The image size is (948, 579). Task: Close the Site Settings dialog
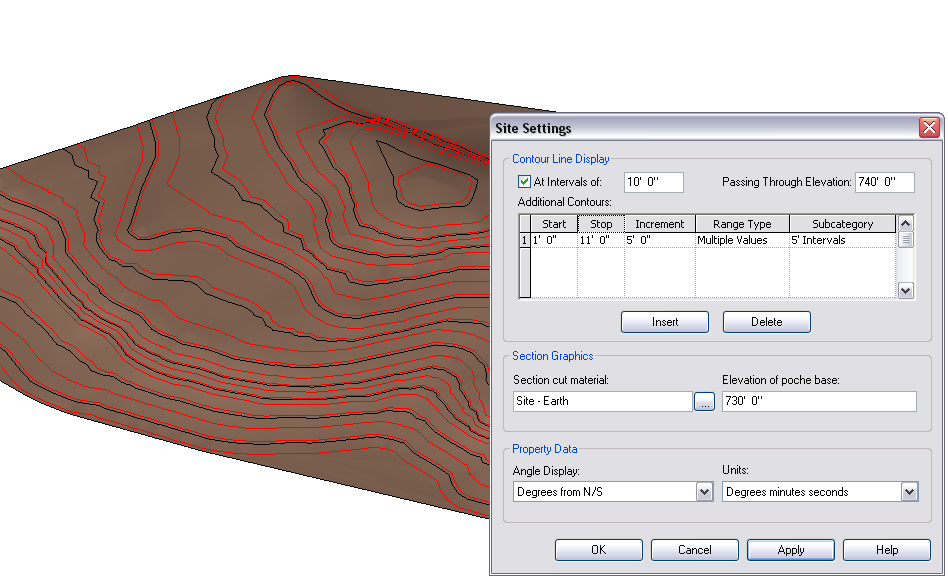pyautogui.click(x=929, y=128)
